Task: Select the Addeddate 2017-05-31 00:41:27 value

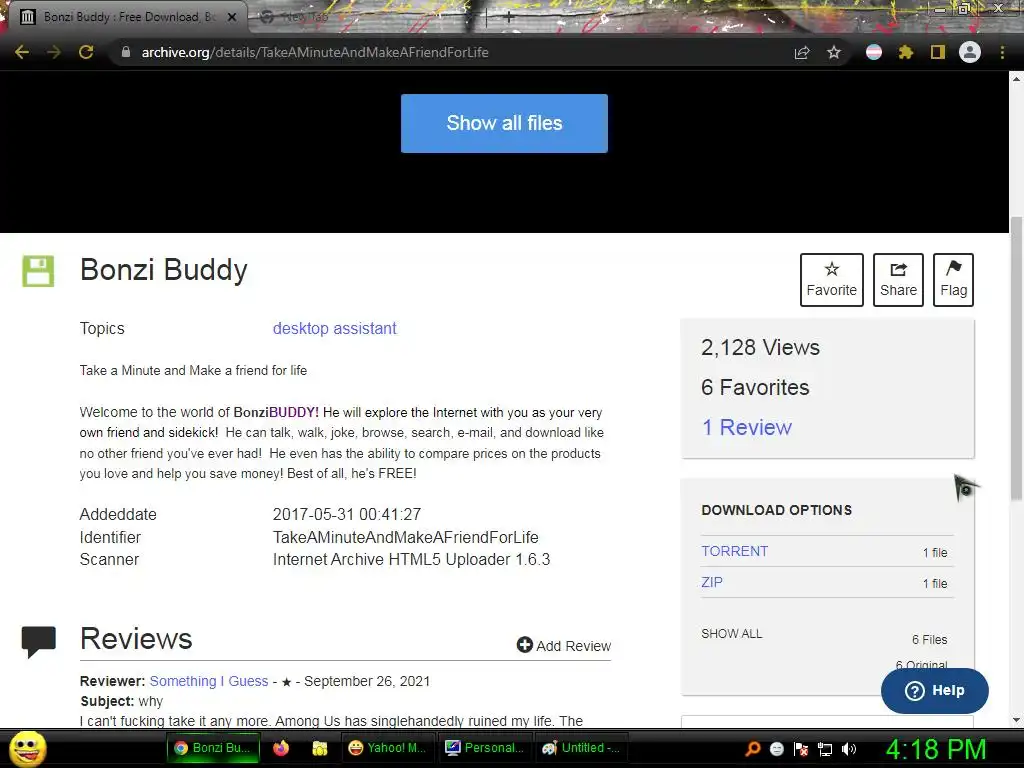Action: click(347, 514)
